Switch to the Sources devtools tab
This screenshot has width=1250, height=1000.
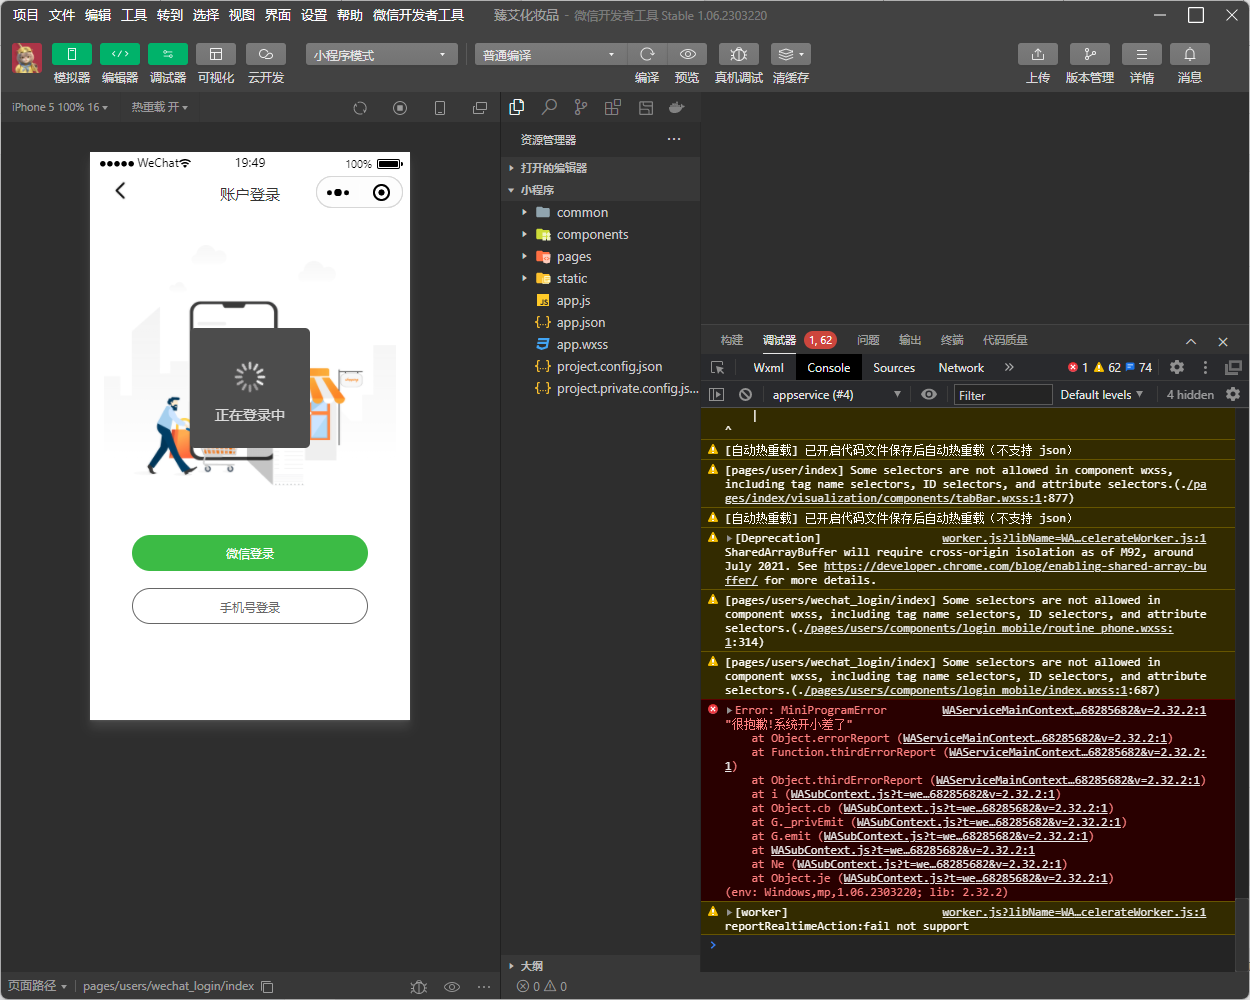tap(894, 367)
